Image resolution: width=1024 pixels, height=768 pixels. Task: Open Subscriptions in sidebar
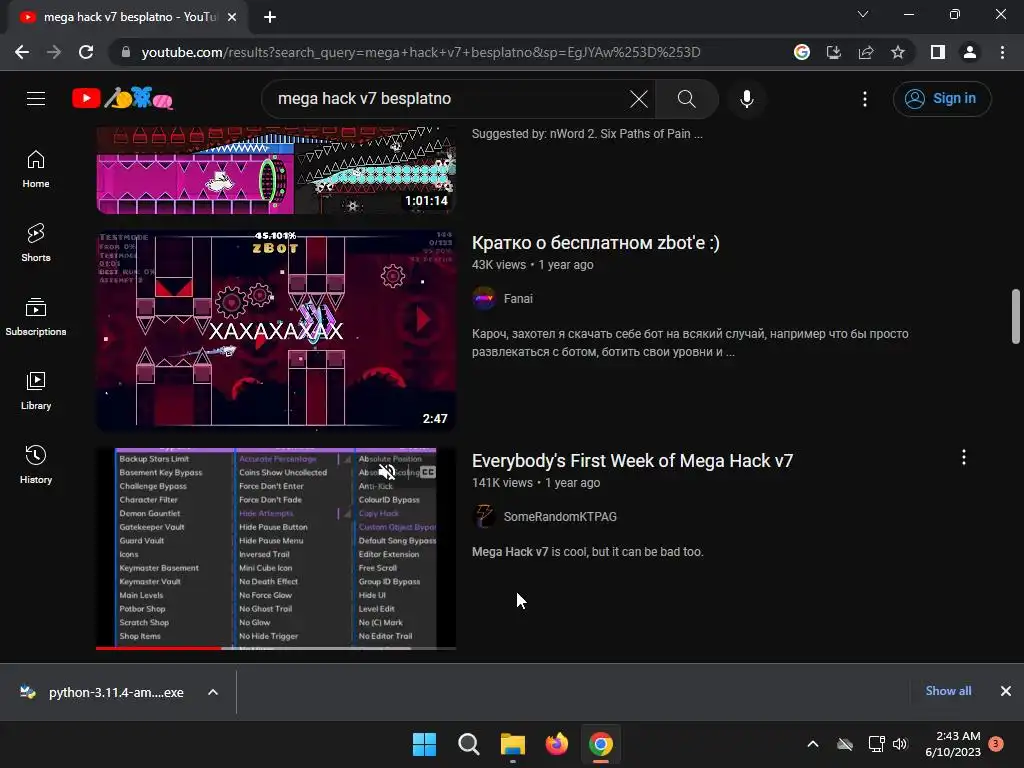point(36,317)
